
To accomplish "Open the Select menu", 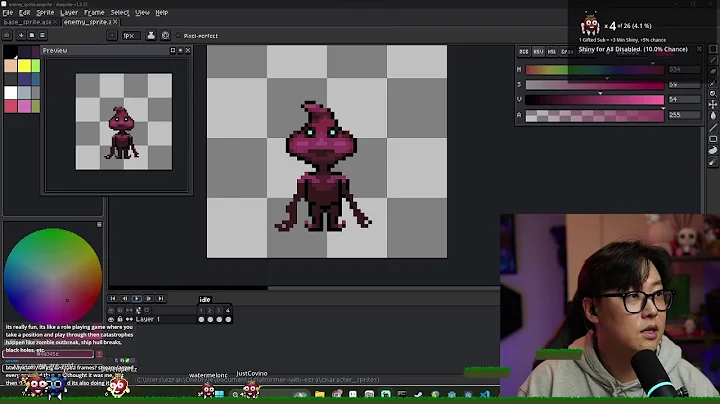I will coord(120,12).
